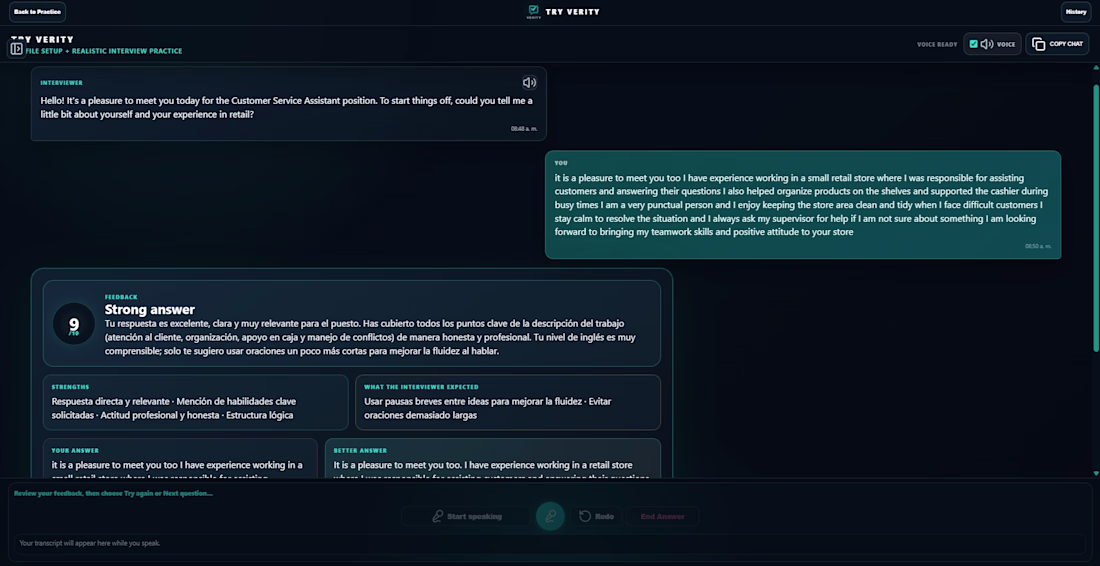
Task: Click the speaker icon in Voice button
Action: [986, 44]
